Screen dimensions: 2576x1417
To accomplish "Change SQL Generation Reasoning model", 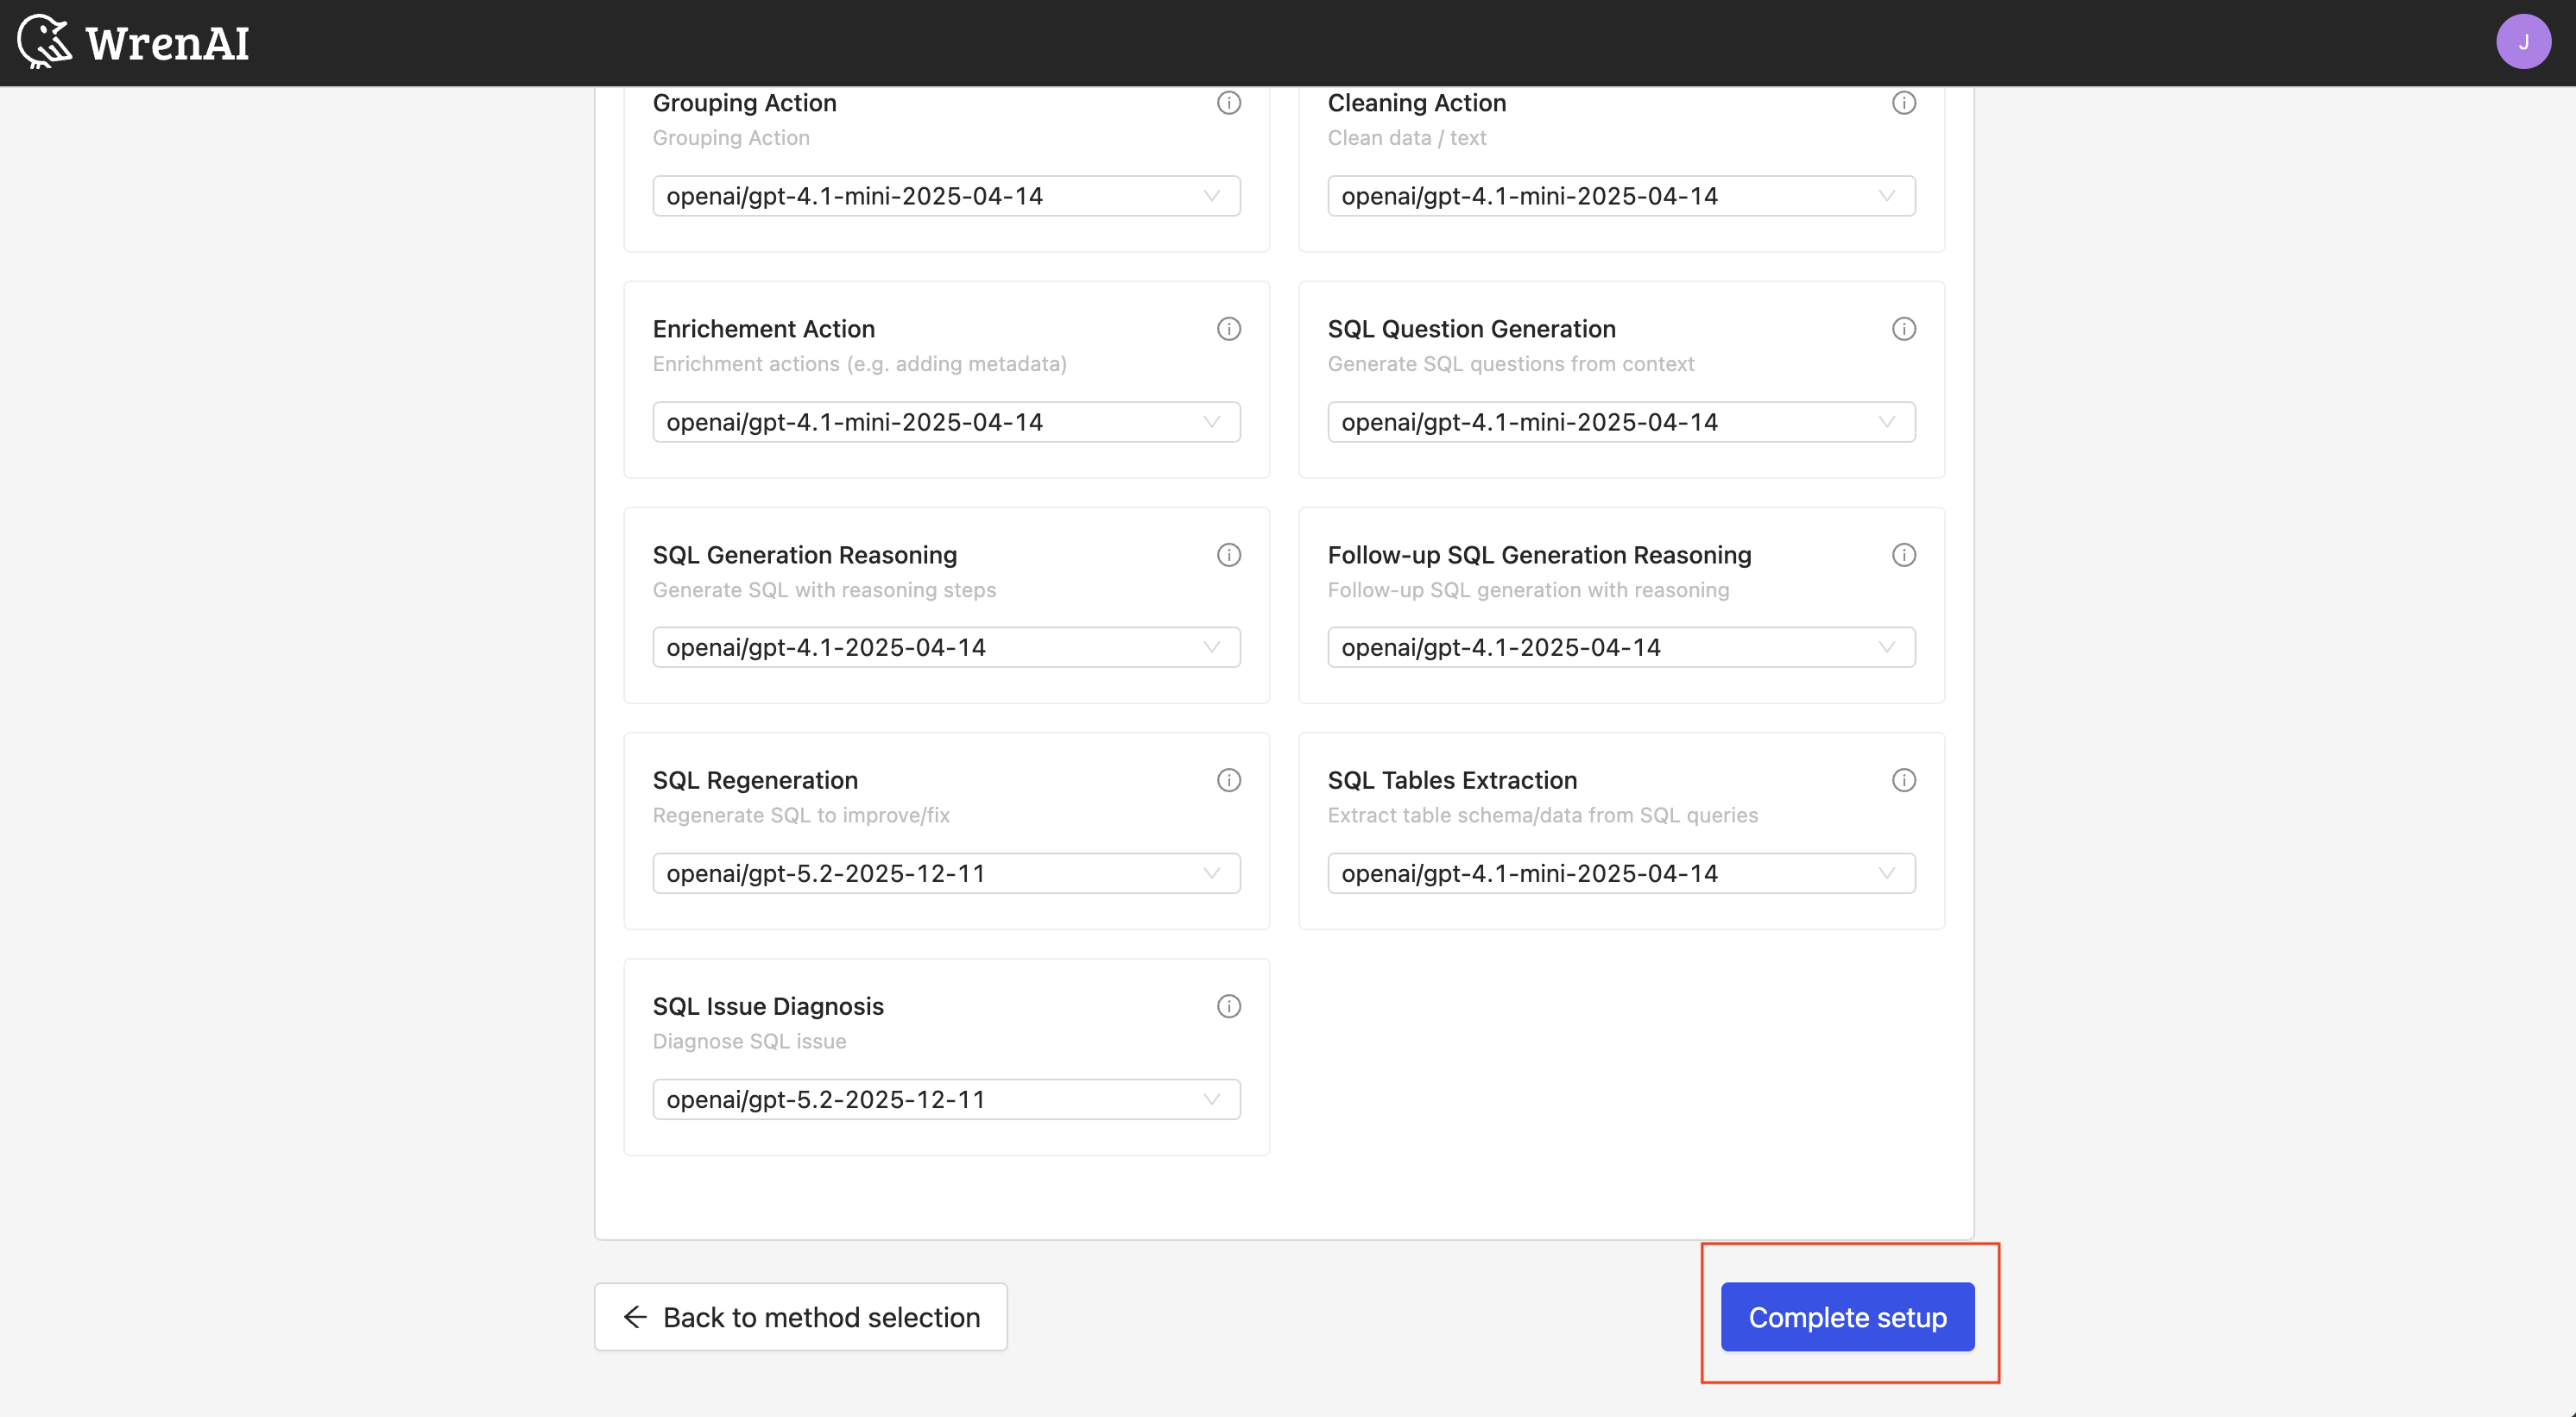I will [x=945, y=647].
